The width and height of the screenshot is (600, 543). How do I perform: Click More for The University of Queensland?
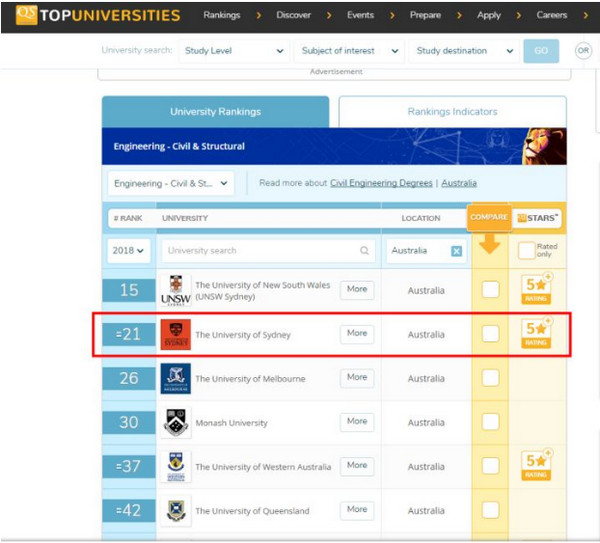click(357, 509)
